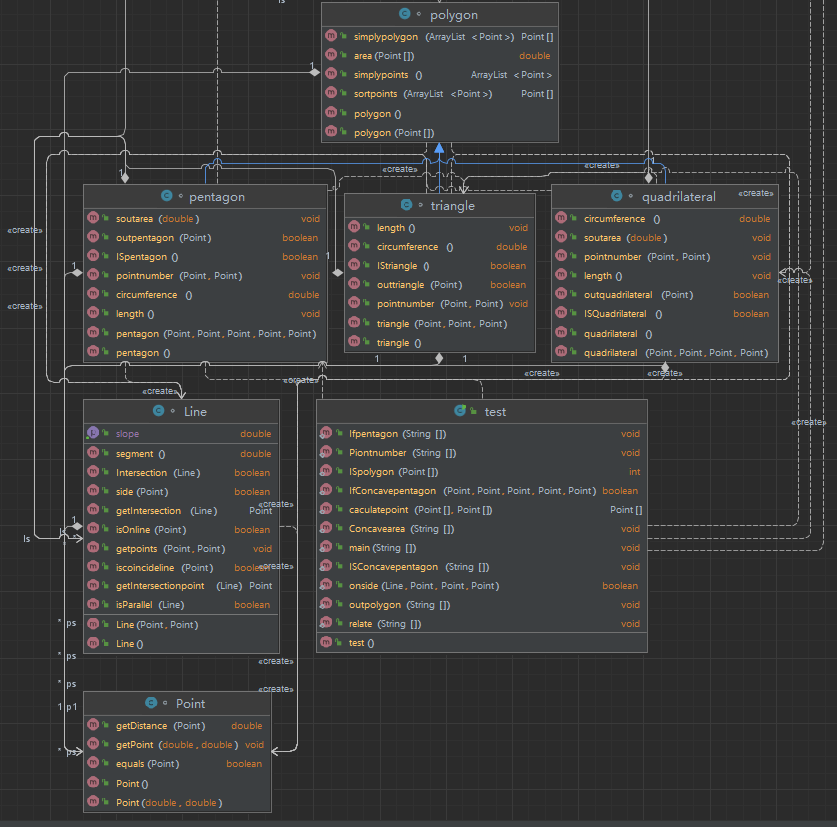Click the class icon beside the Line title
837x827 pixels.
point(159,411)
